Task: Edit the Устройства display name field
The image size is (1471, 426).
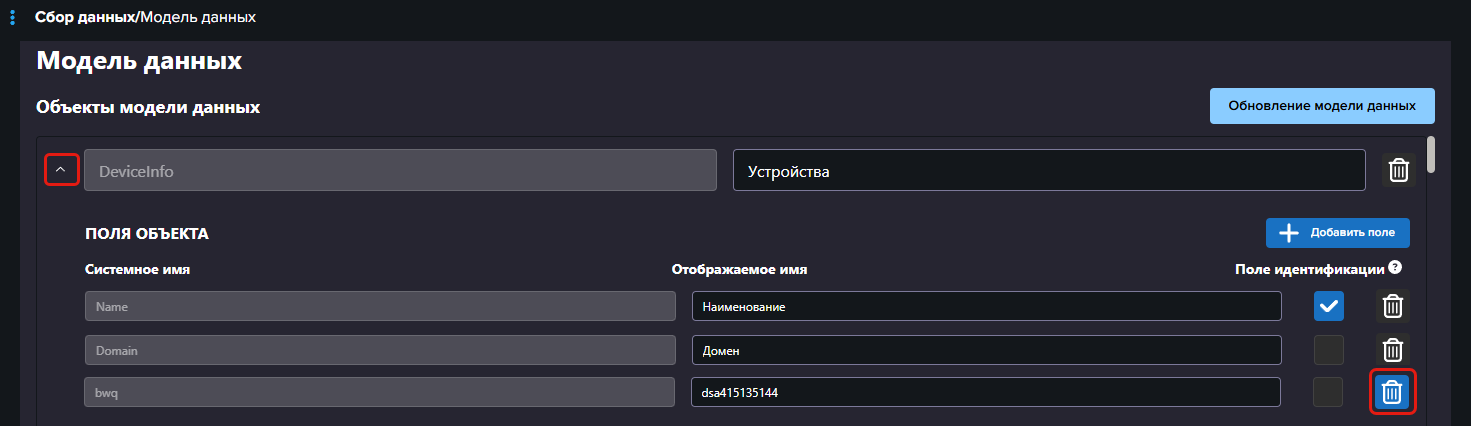Action: [1048, 171]
